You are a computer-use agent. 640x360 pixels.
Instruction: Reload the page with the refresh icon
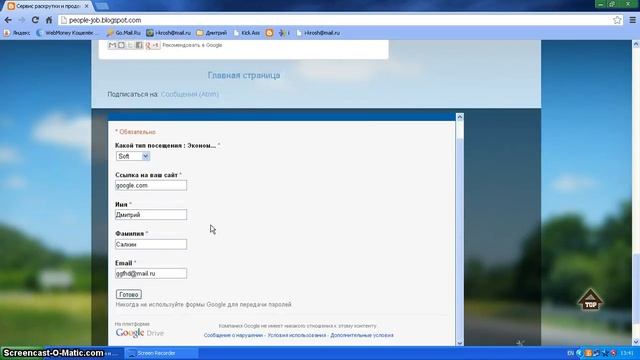tap(35, 20)
